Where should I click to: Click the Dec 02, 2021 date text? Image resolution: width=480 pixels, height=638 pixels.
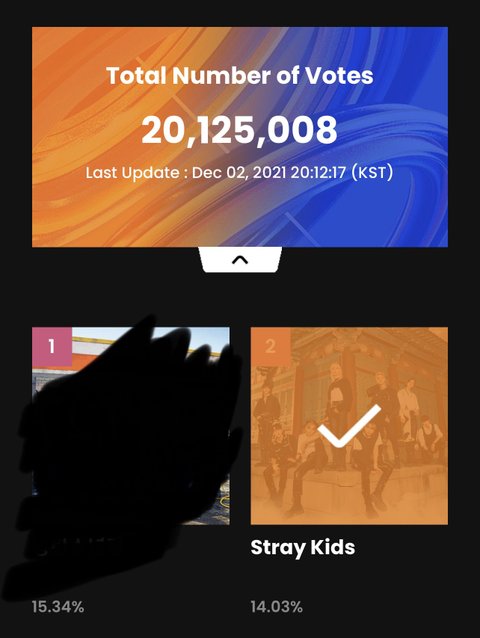(239, 173)
